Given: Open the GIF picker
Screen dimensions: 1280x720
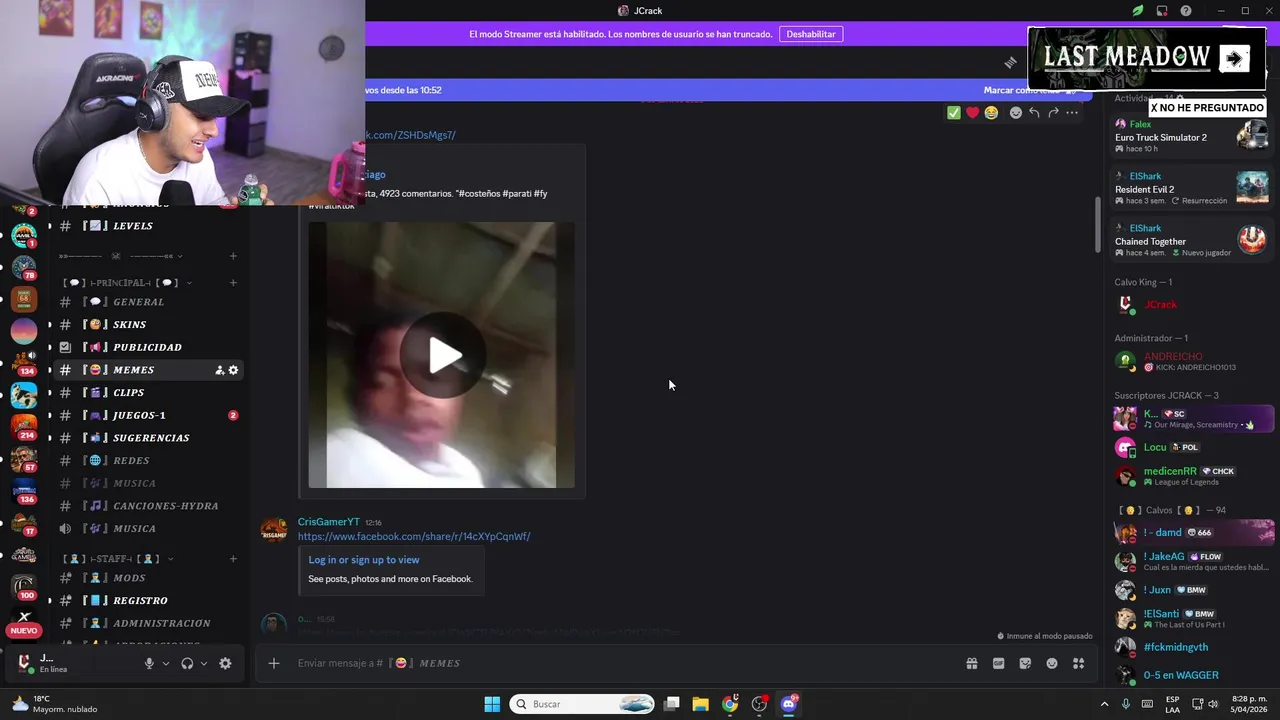Looking at the screenshot, I should 998,663.
